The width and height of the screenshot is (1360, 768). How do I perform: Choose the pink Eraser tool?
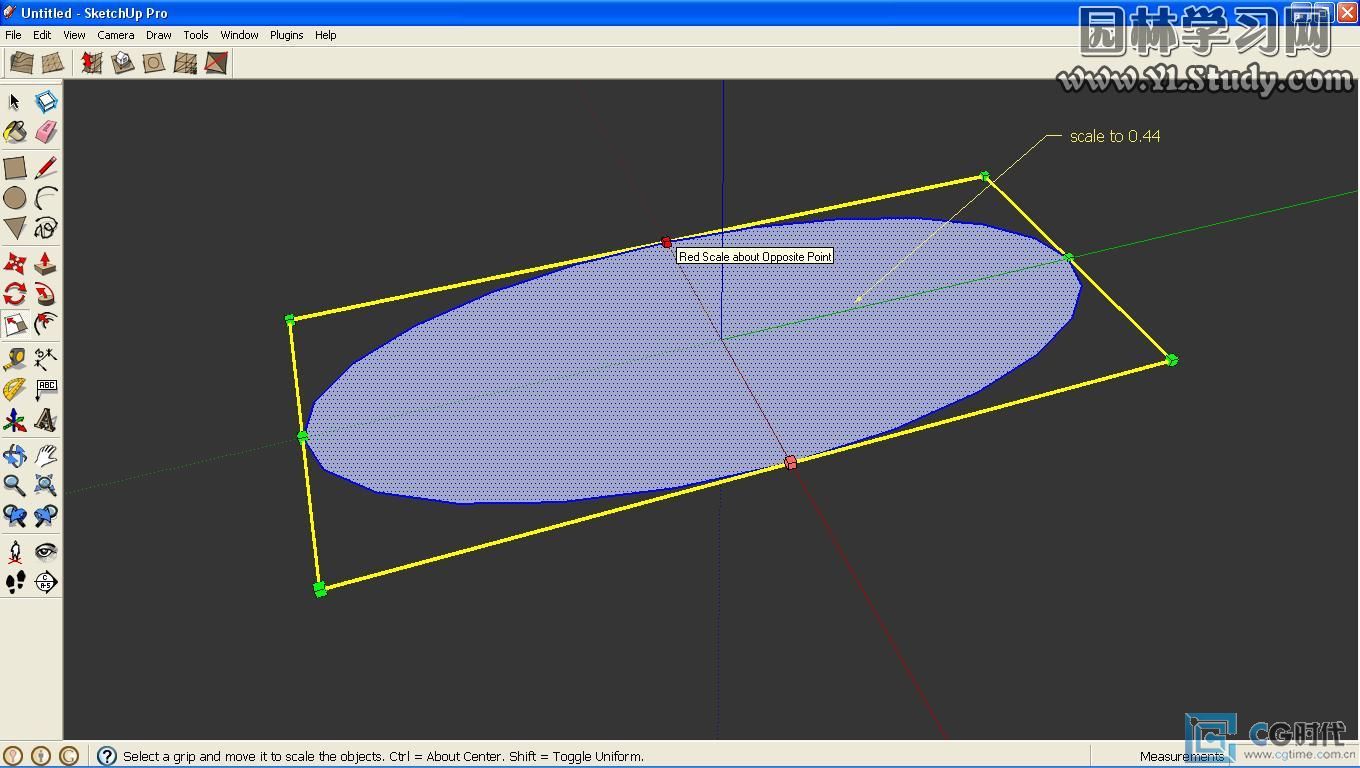click(46, 132)
